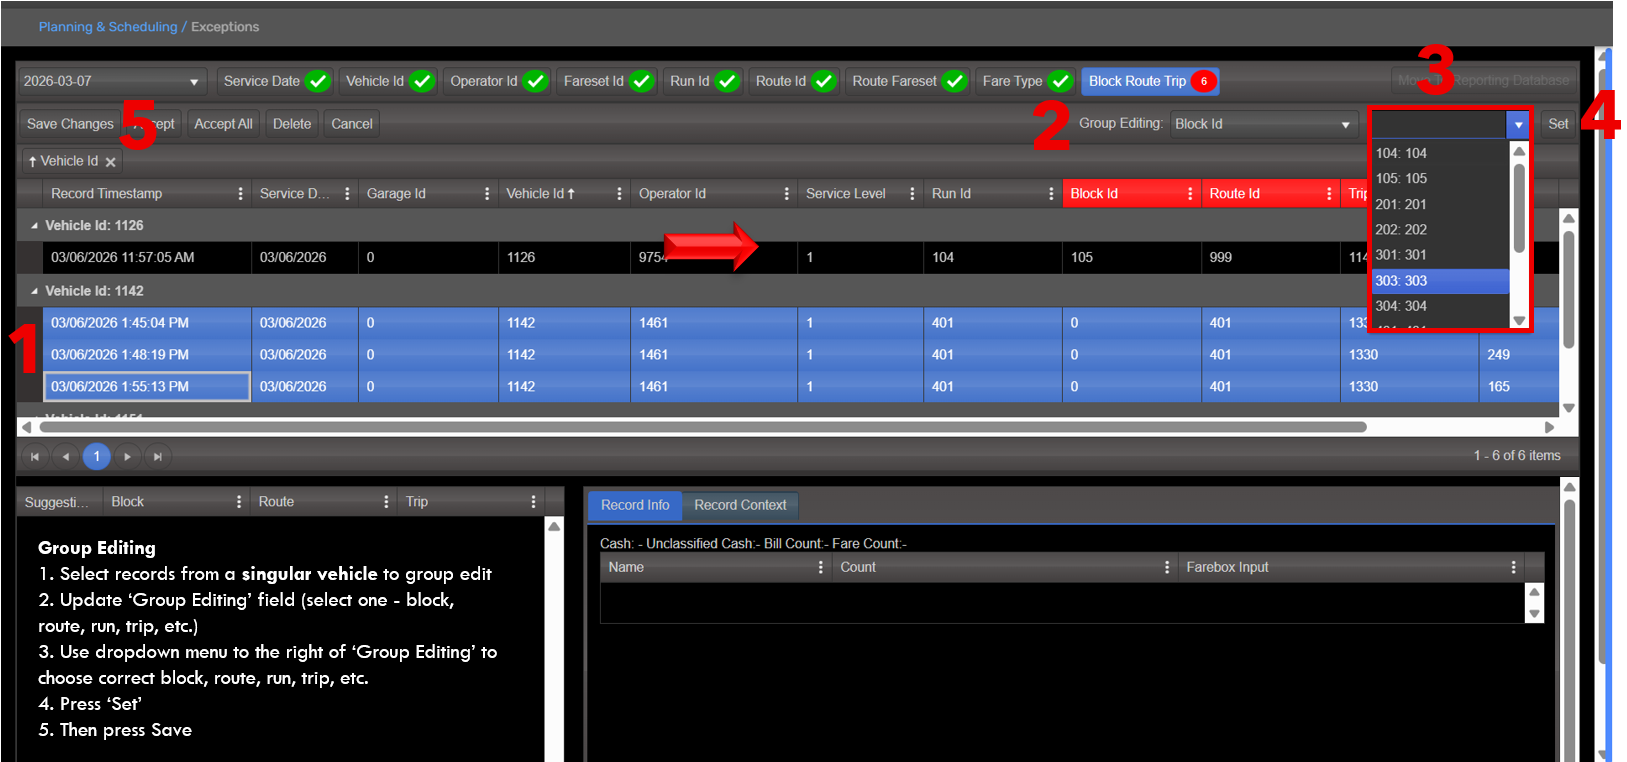Go to the first page of results

coord(35,456)
